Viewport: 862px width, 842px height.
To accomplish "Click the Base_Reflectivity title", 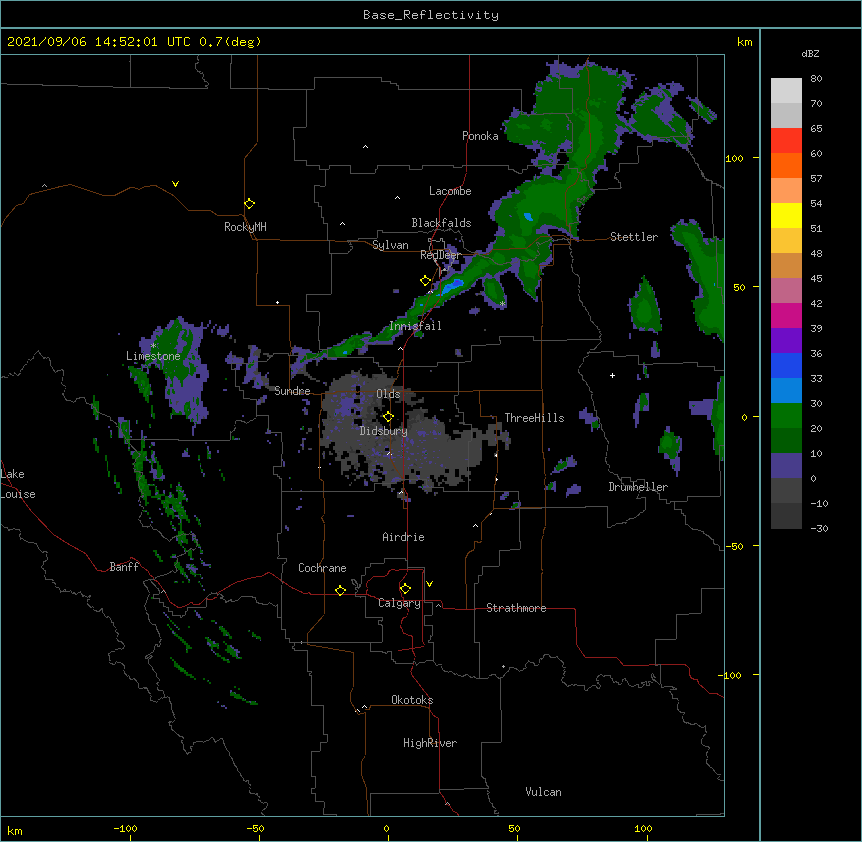I will 431,15.
